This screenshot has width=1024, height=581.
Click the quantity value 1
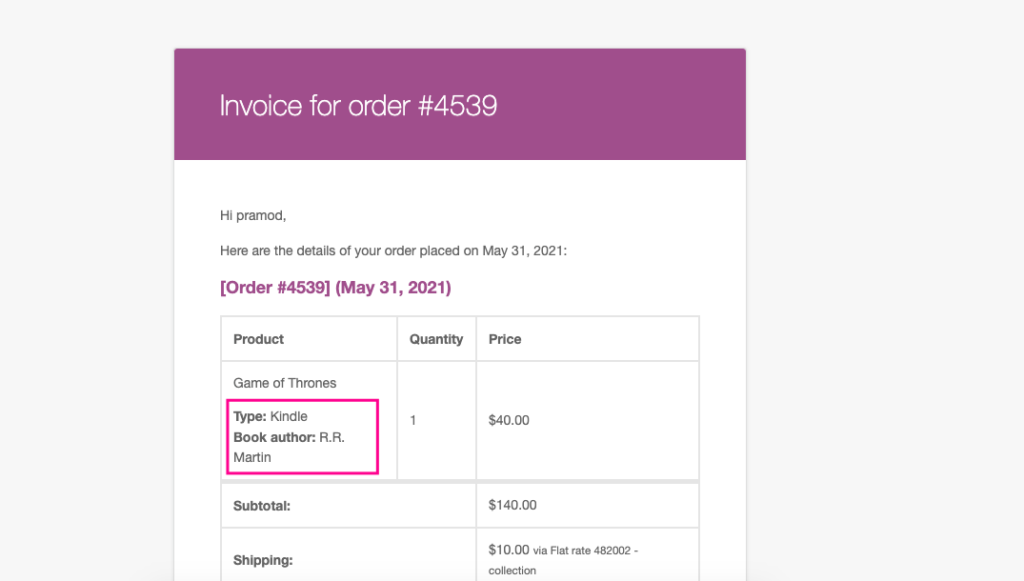pos(413,420)
